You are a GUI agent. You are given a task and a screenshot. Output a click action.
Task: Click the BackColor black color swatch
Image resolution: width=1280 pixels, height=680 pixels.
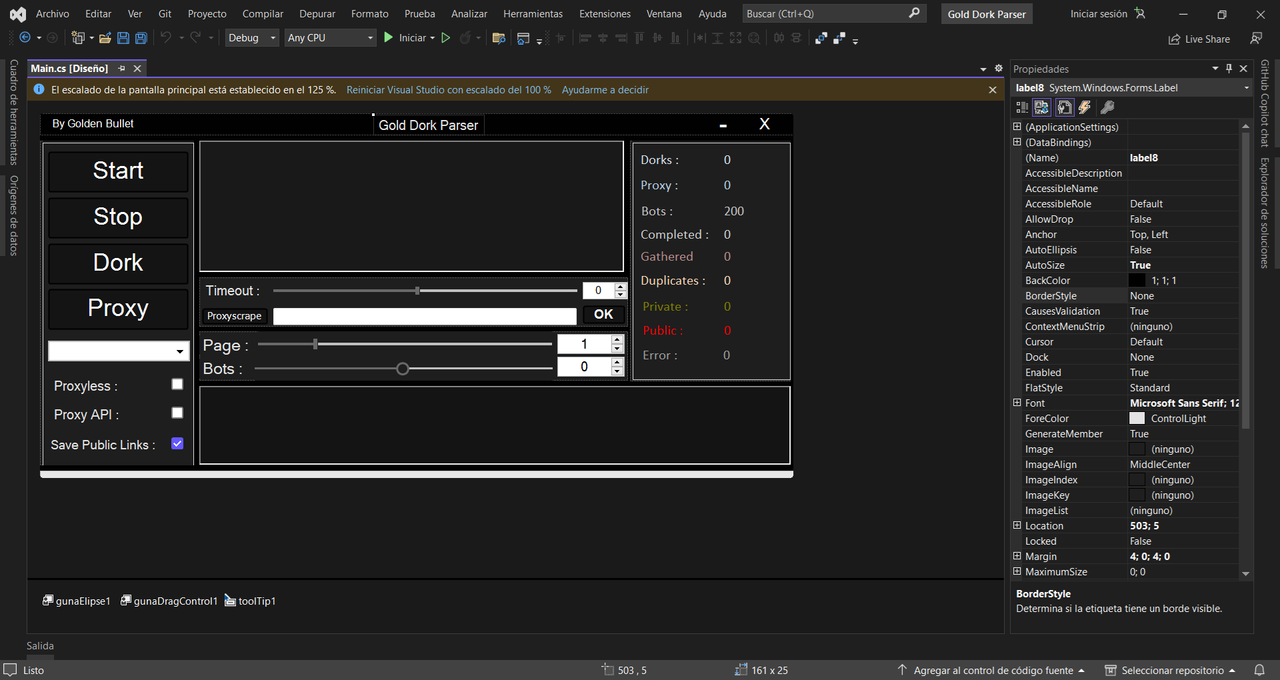[1137, 280]
